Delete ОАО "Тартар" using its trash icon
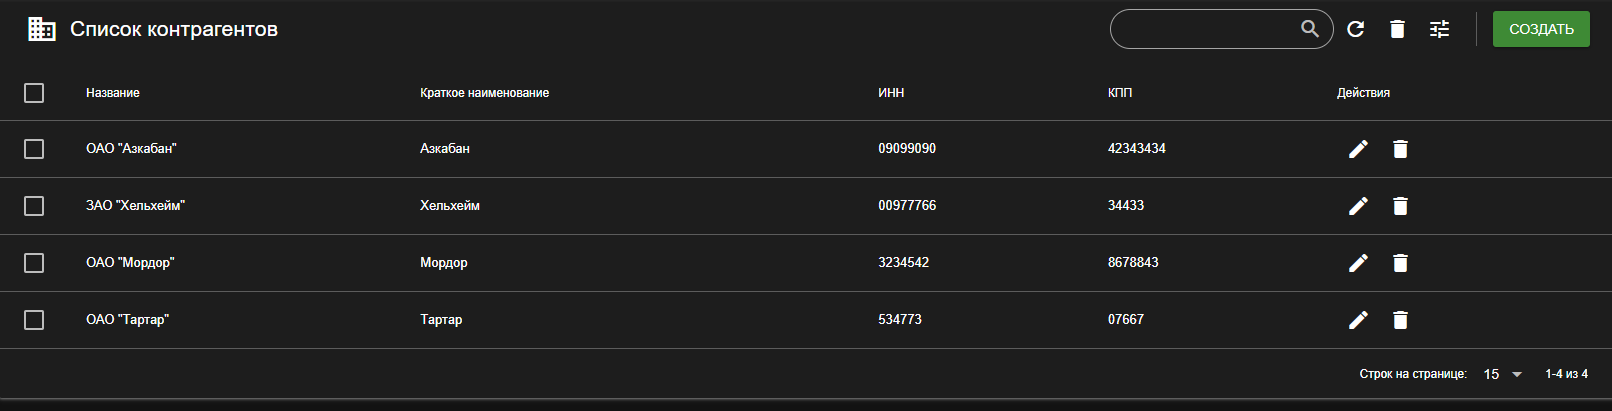 tap(1400, 320)
